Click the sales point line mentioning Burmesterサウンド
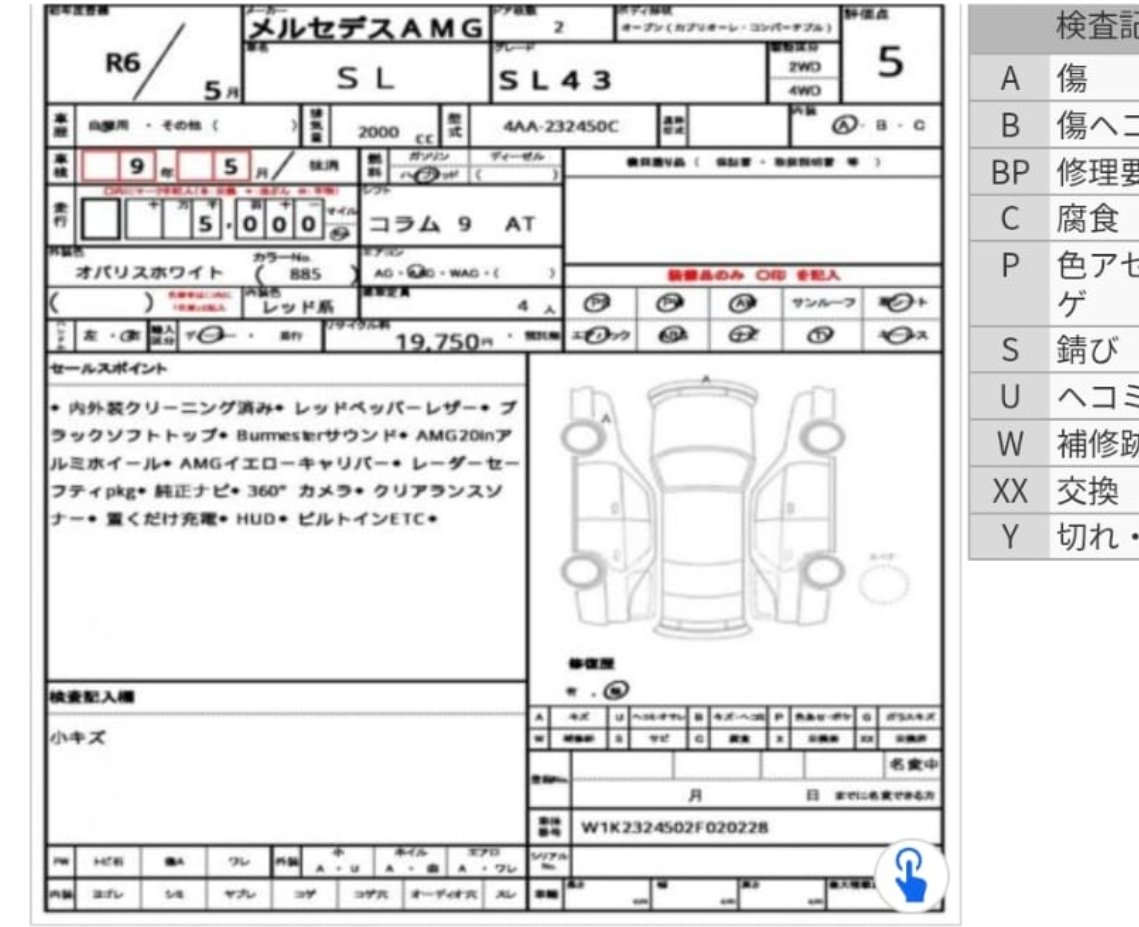The image size is (1139, 927). tap(283, 436)
